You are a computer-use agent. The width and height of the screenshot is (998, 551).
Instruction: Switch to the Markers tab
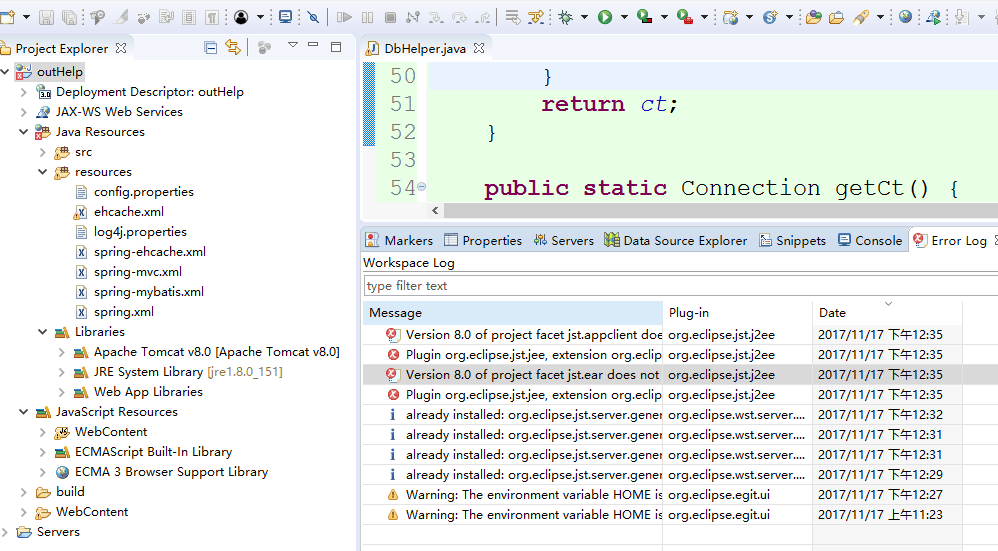[x=399, y=241]
